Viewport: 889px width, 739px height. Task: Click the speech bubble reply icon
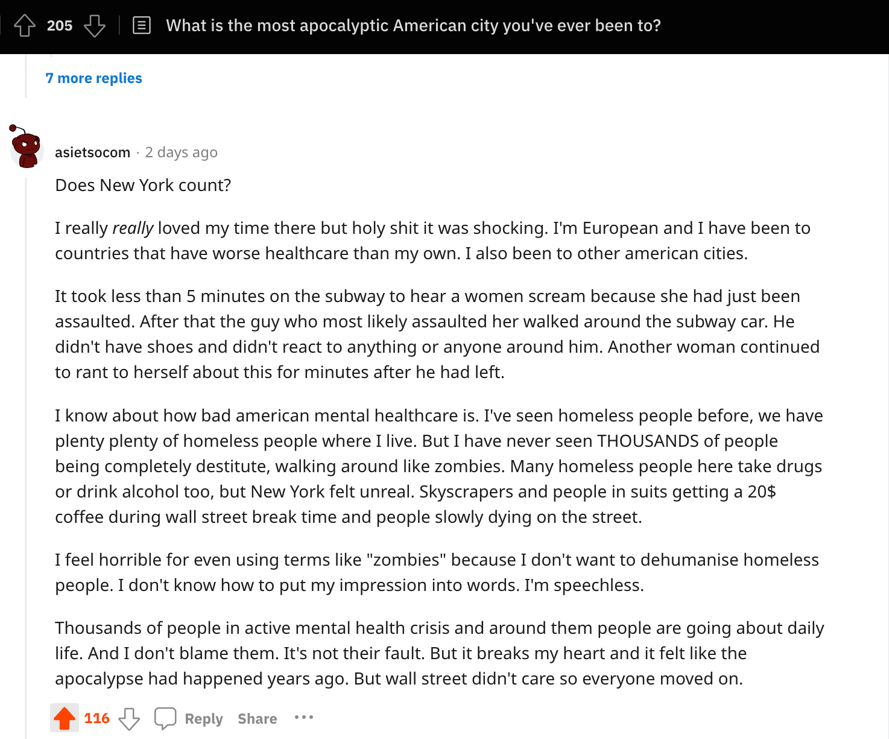166,718
